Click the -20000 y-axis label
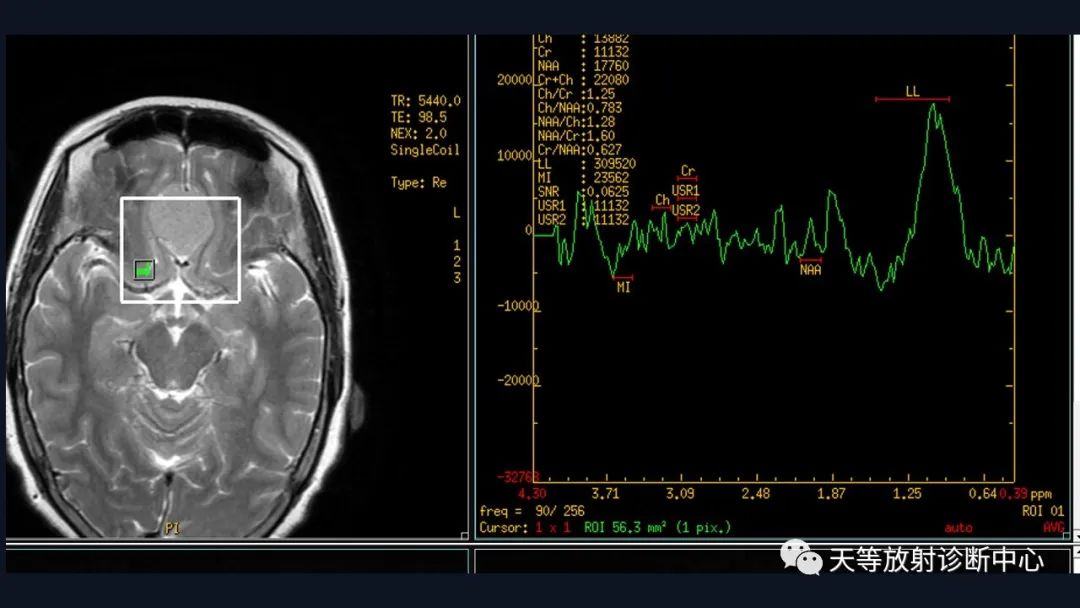The height and width of the screenshot is (608, 1080). click(519, 381)
